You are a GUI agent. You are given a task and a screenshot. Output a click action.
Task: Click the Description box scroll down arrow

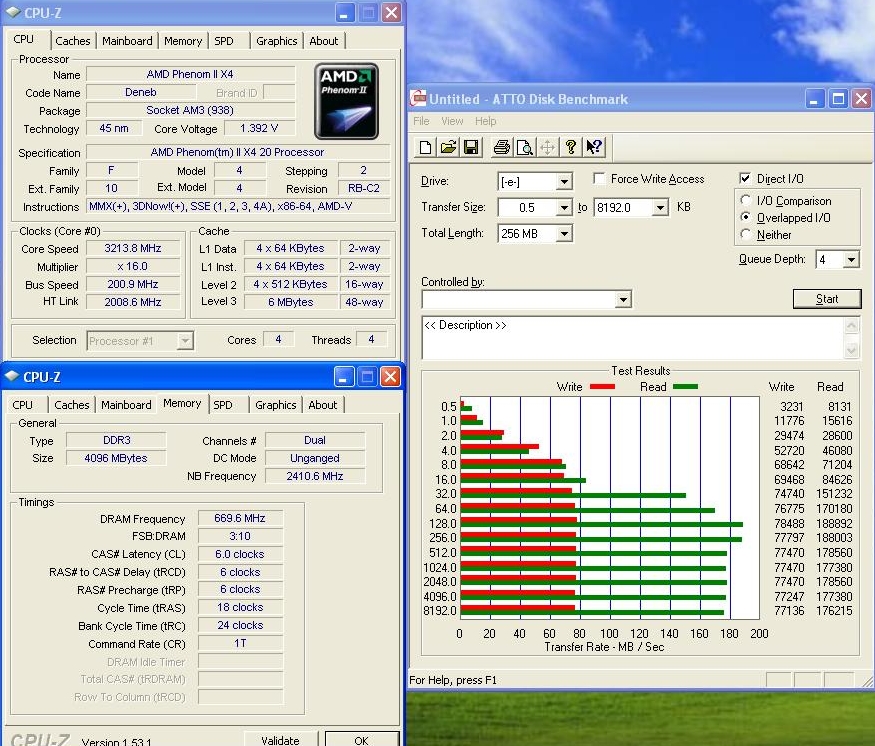click(852, 350)
